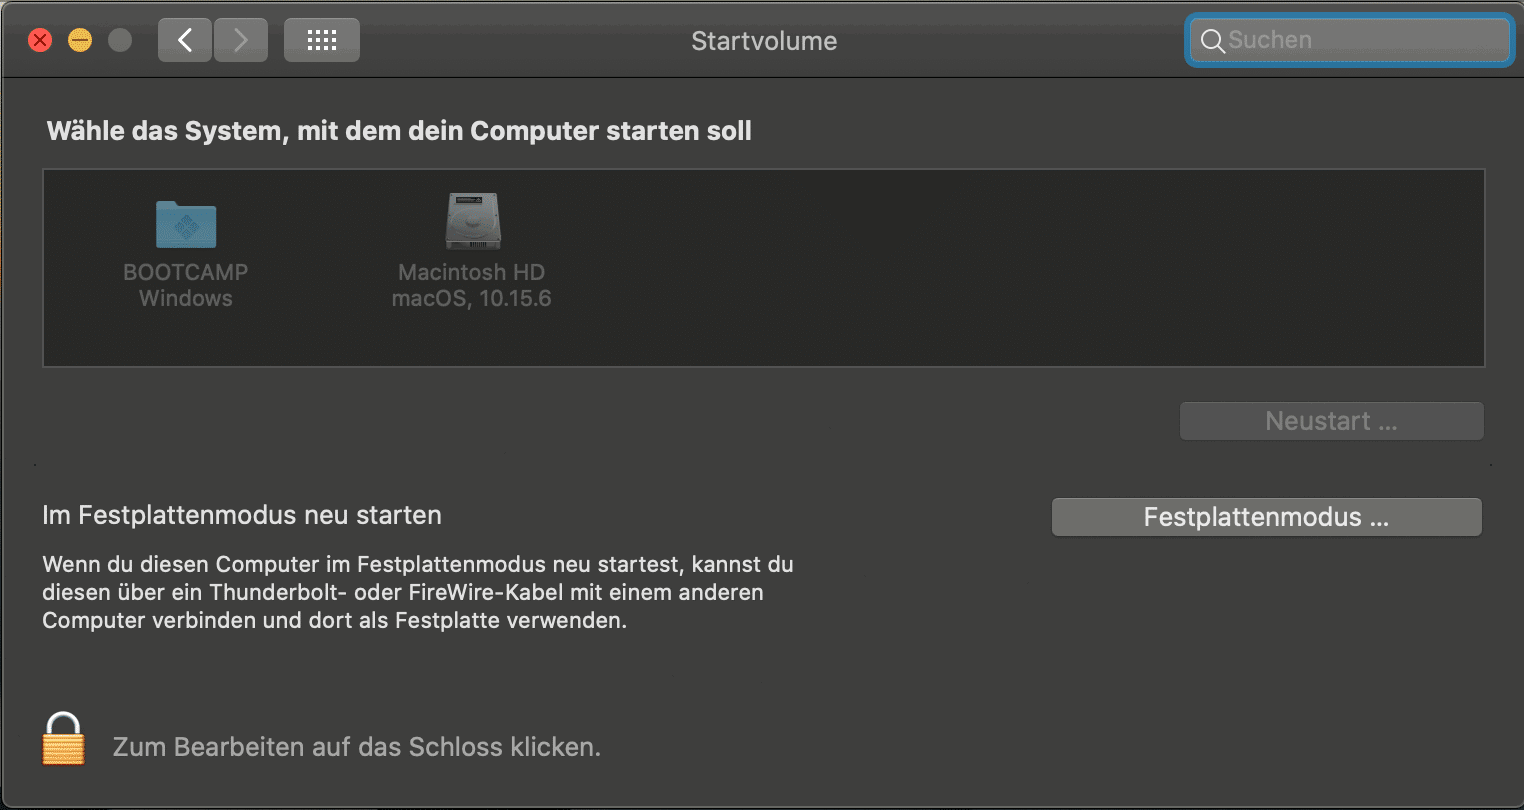This screenshot has height=810, width=1524.
Task: Minimize the window with the yellow button
Action: click(80, 40)
